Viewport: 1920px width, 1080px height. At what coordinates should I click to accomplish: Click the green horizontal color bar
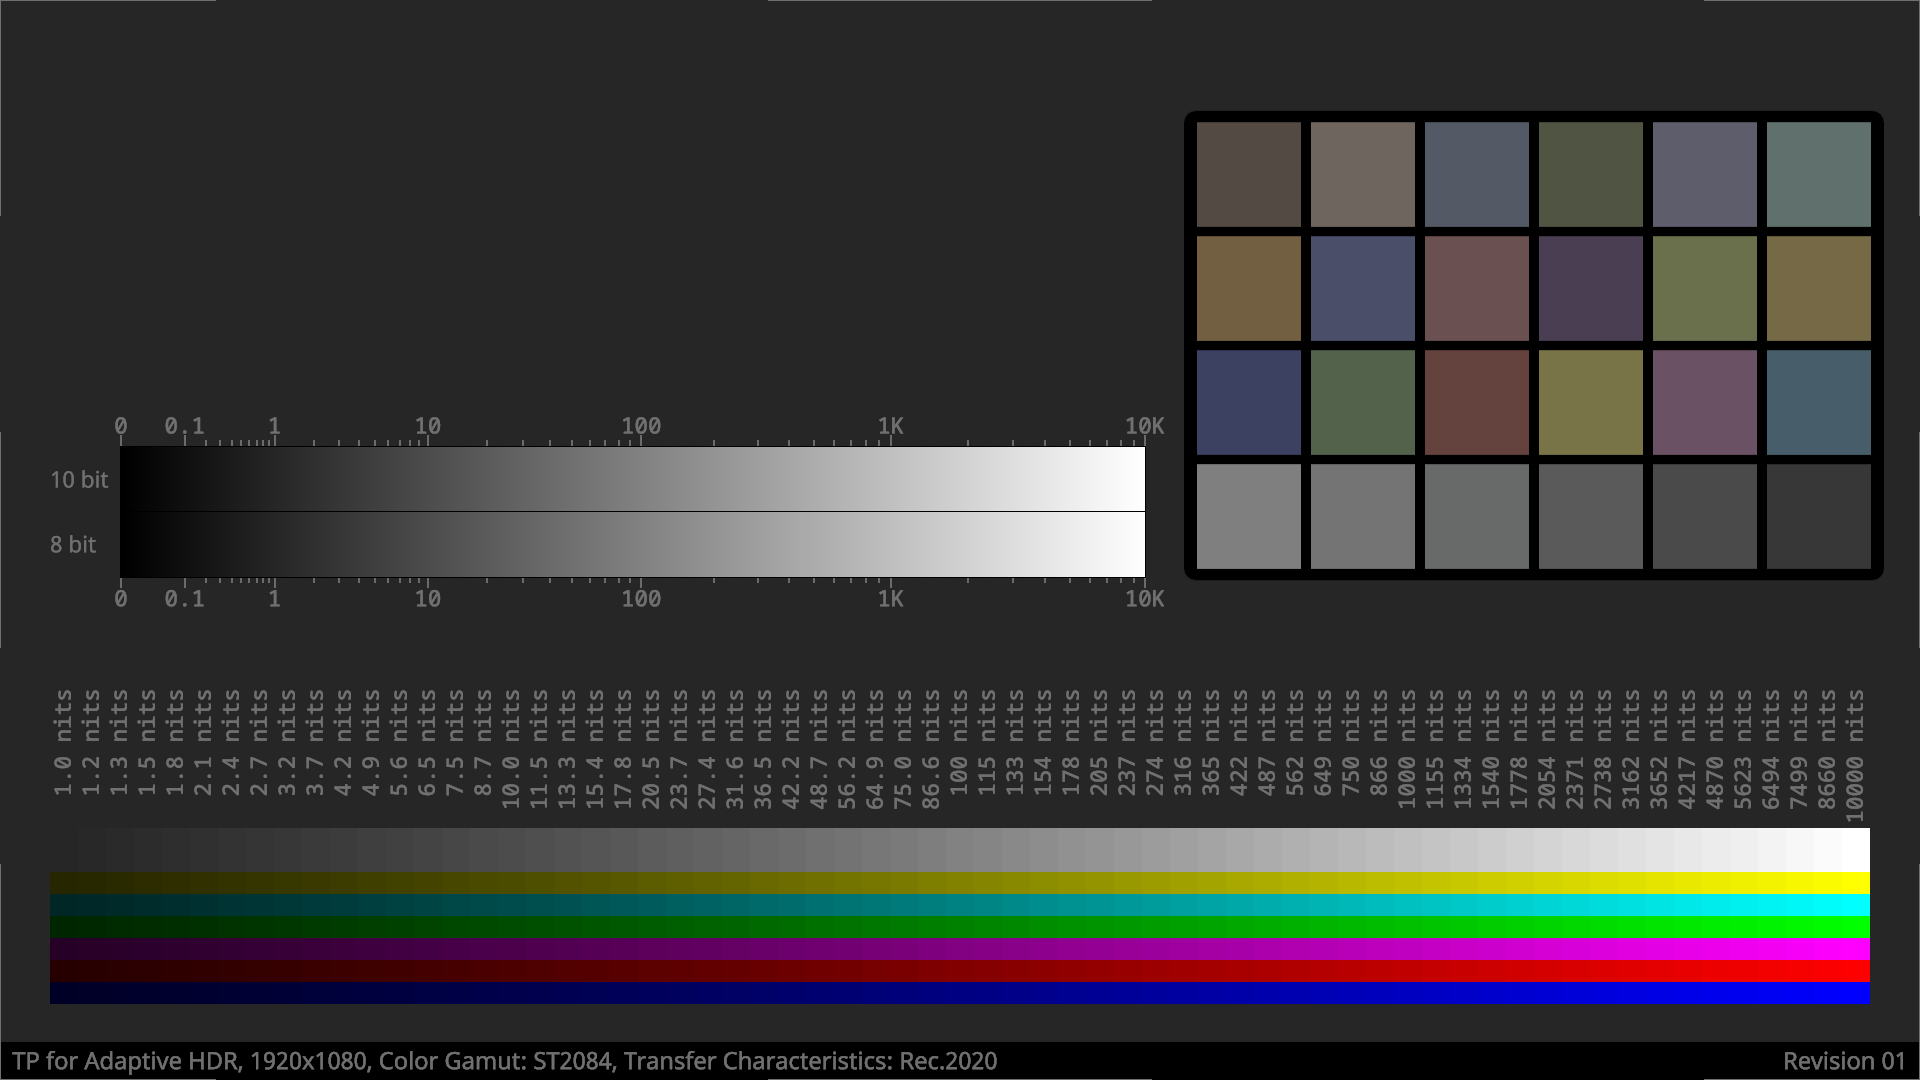pyautogui.click(x=960, y=927)
